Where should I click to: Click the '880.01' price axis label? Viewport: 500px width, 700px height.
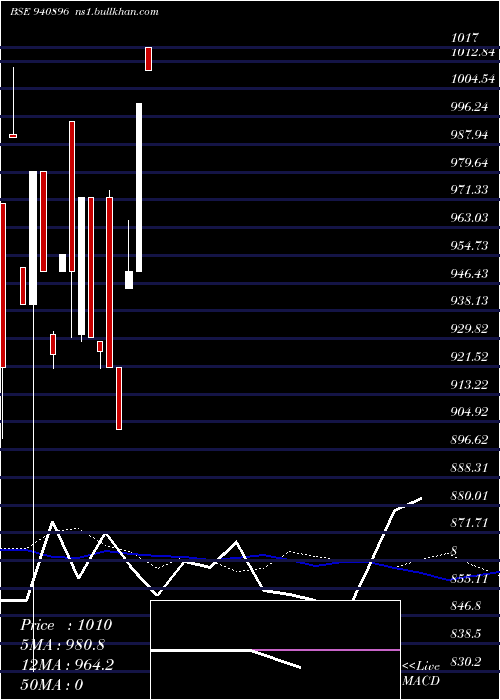click(470, 496)
